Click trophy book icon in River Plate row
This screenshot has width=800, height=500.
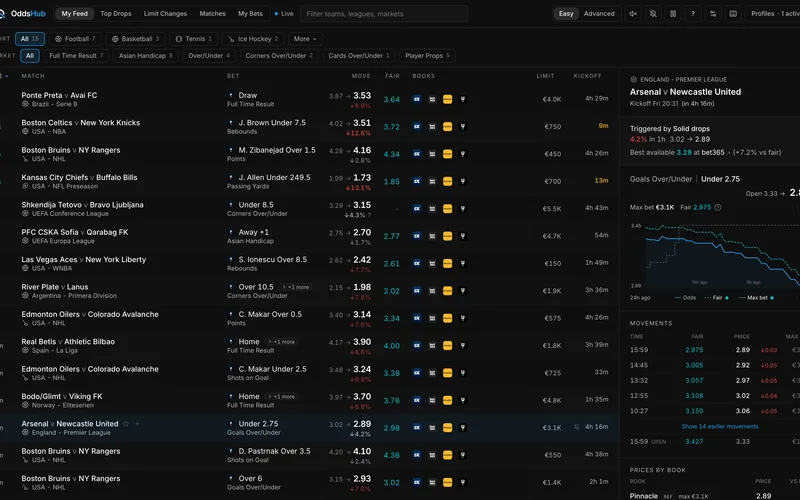463,291
